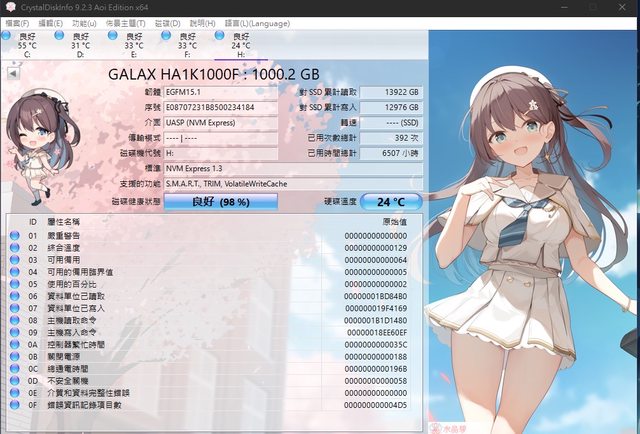Image resolution: width=640 pixels, height=434 pixels.
Task: Click the CrystalDiskInfo app icon in title bar
Action: 11,7
